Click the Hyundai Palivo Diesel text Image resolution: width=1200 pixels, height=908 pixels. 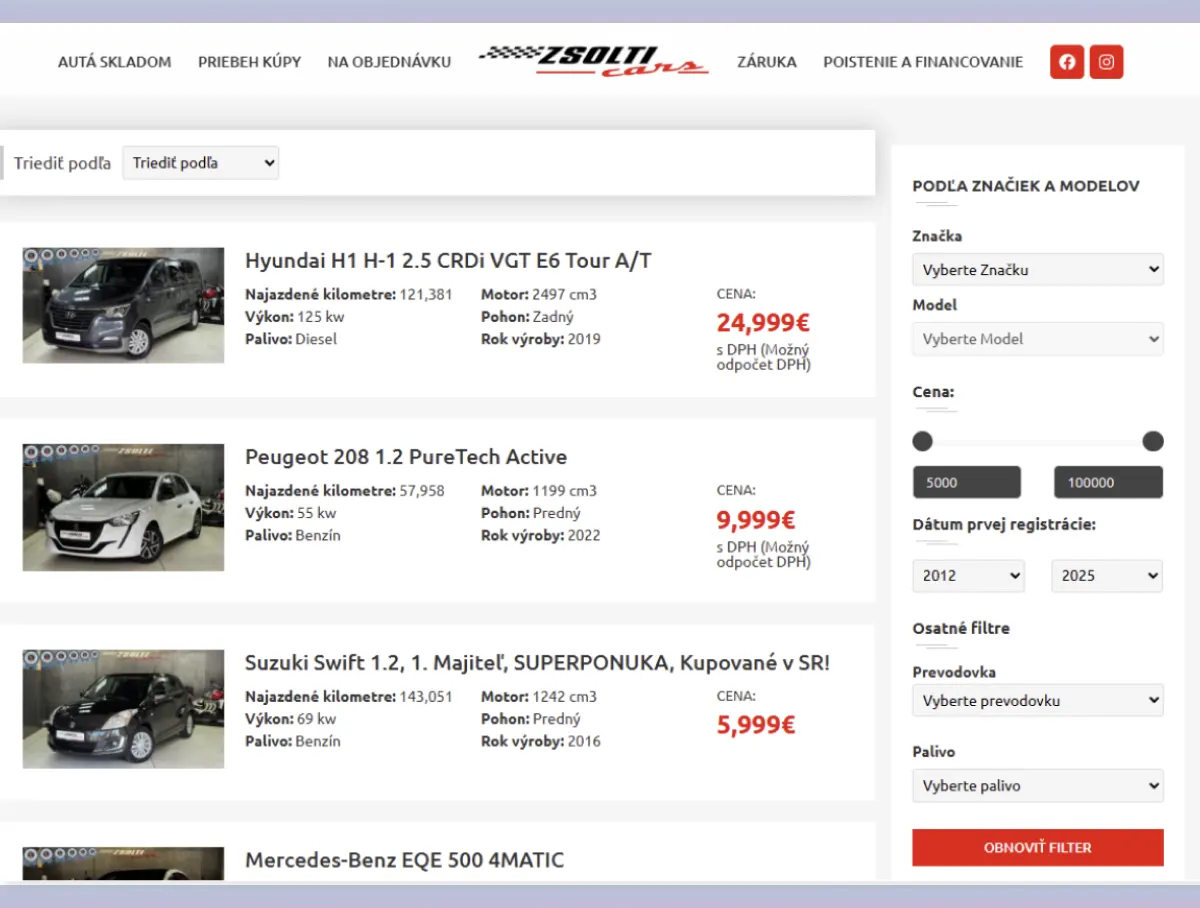[x=291, y=339]
